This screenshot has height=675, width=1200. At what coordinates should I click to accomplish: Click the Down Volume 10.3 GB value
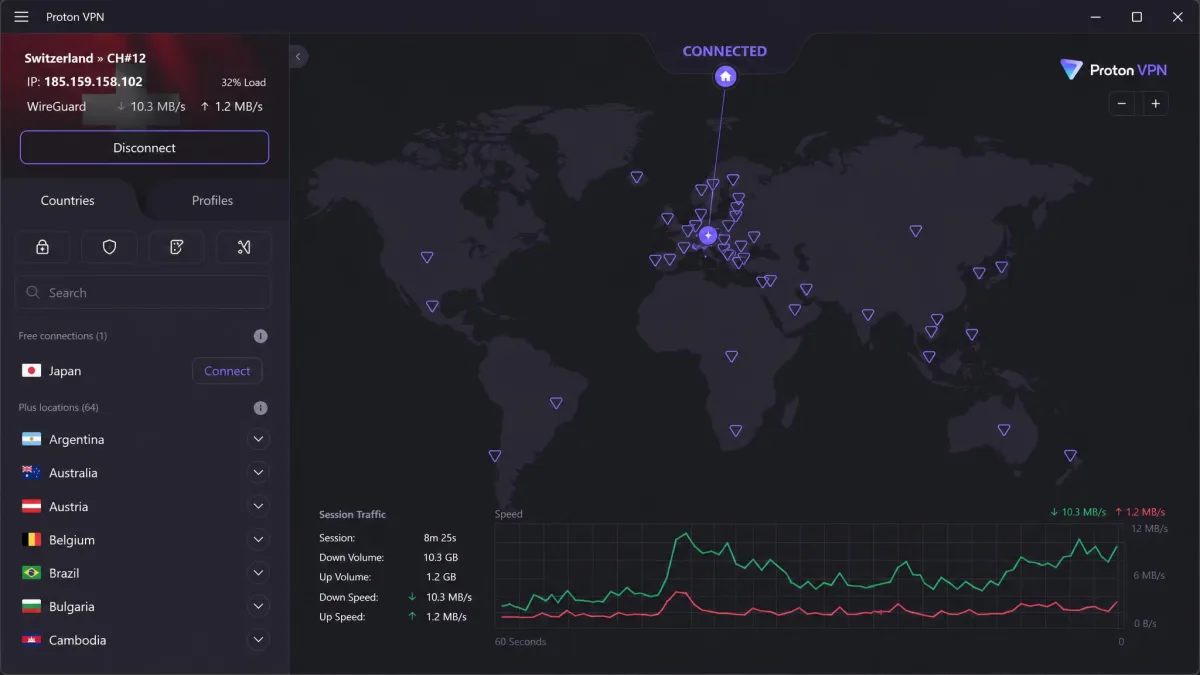[440, 557]
